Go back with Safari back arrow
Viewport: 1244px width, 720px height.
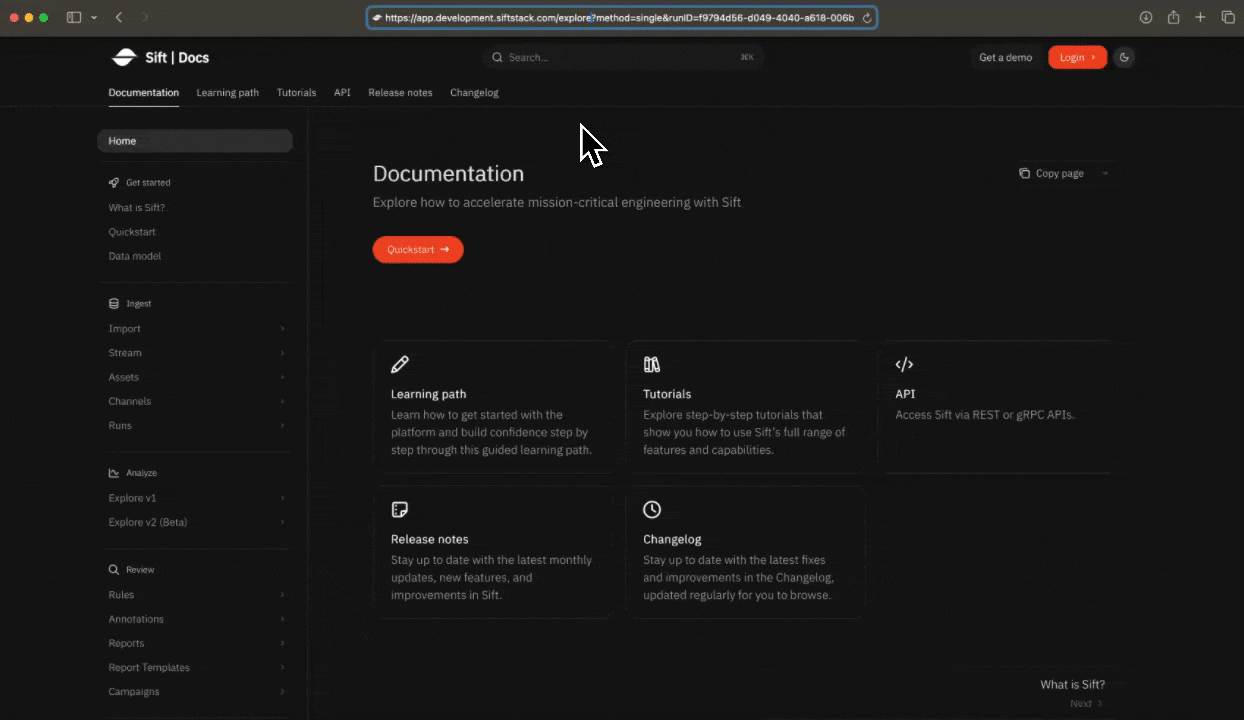tap(119, 17)
